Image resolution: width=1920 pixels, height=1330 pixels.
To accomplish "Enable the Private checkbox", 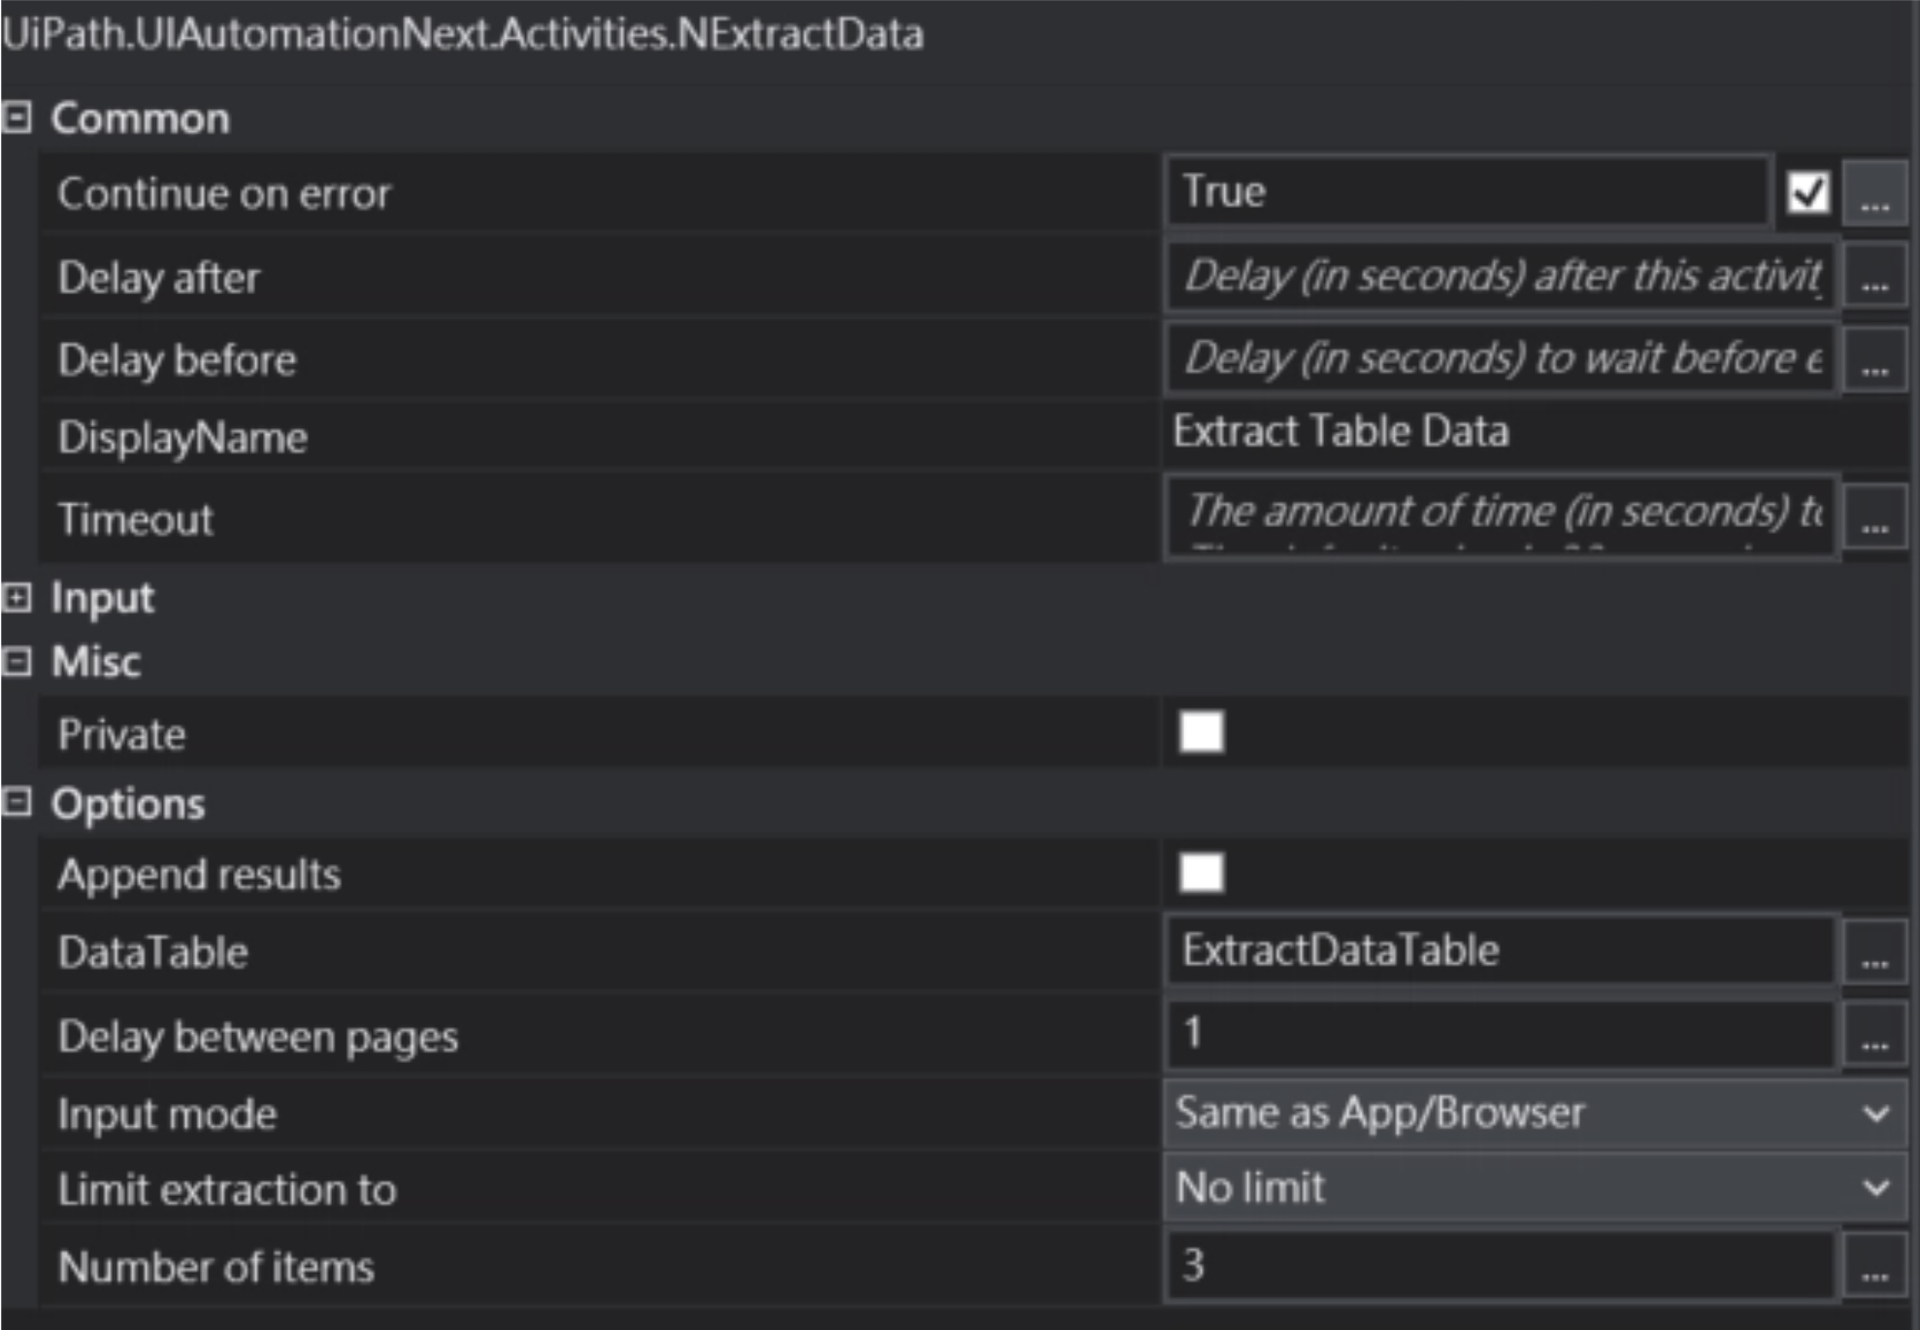I will click(x=1201, y=732).
